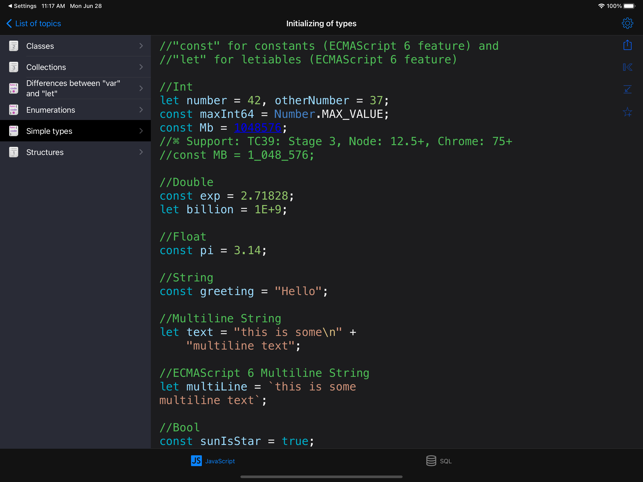Tap the Structures document icon
643x482 pixels.
coord(14,152)
